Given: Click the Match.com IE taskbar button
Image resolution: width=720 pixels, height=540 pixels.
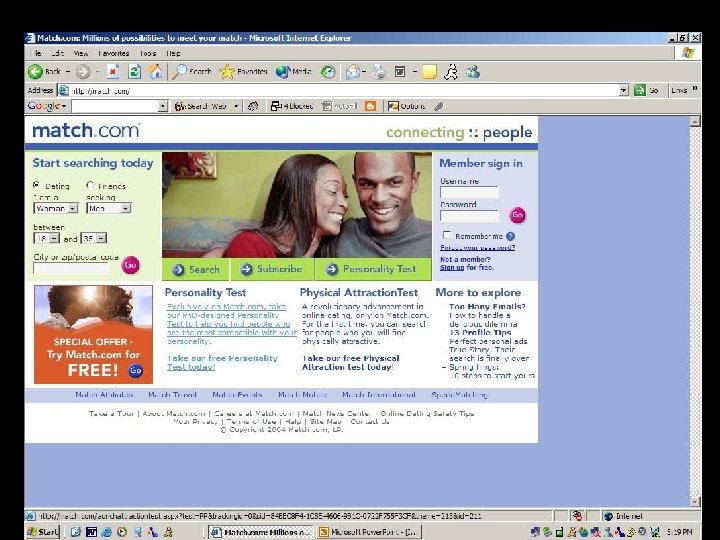Looking at the screenshot, I should point(261,532).
